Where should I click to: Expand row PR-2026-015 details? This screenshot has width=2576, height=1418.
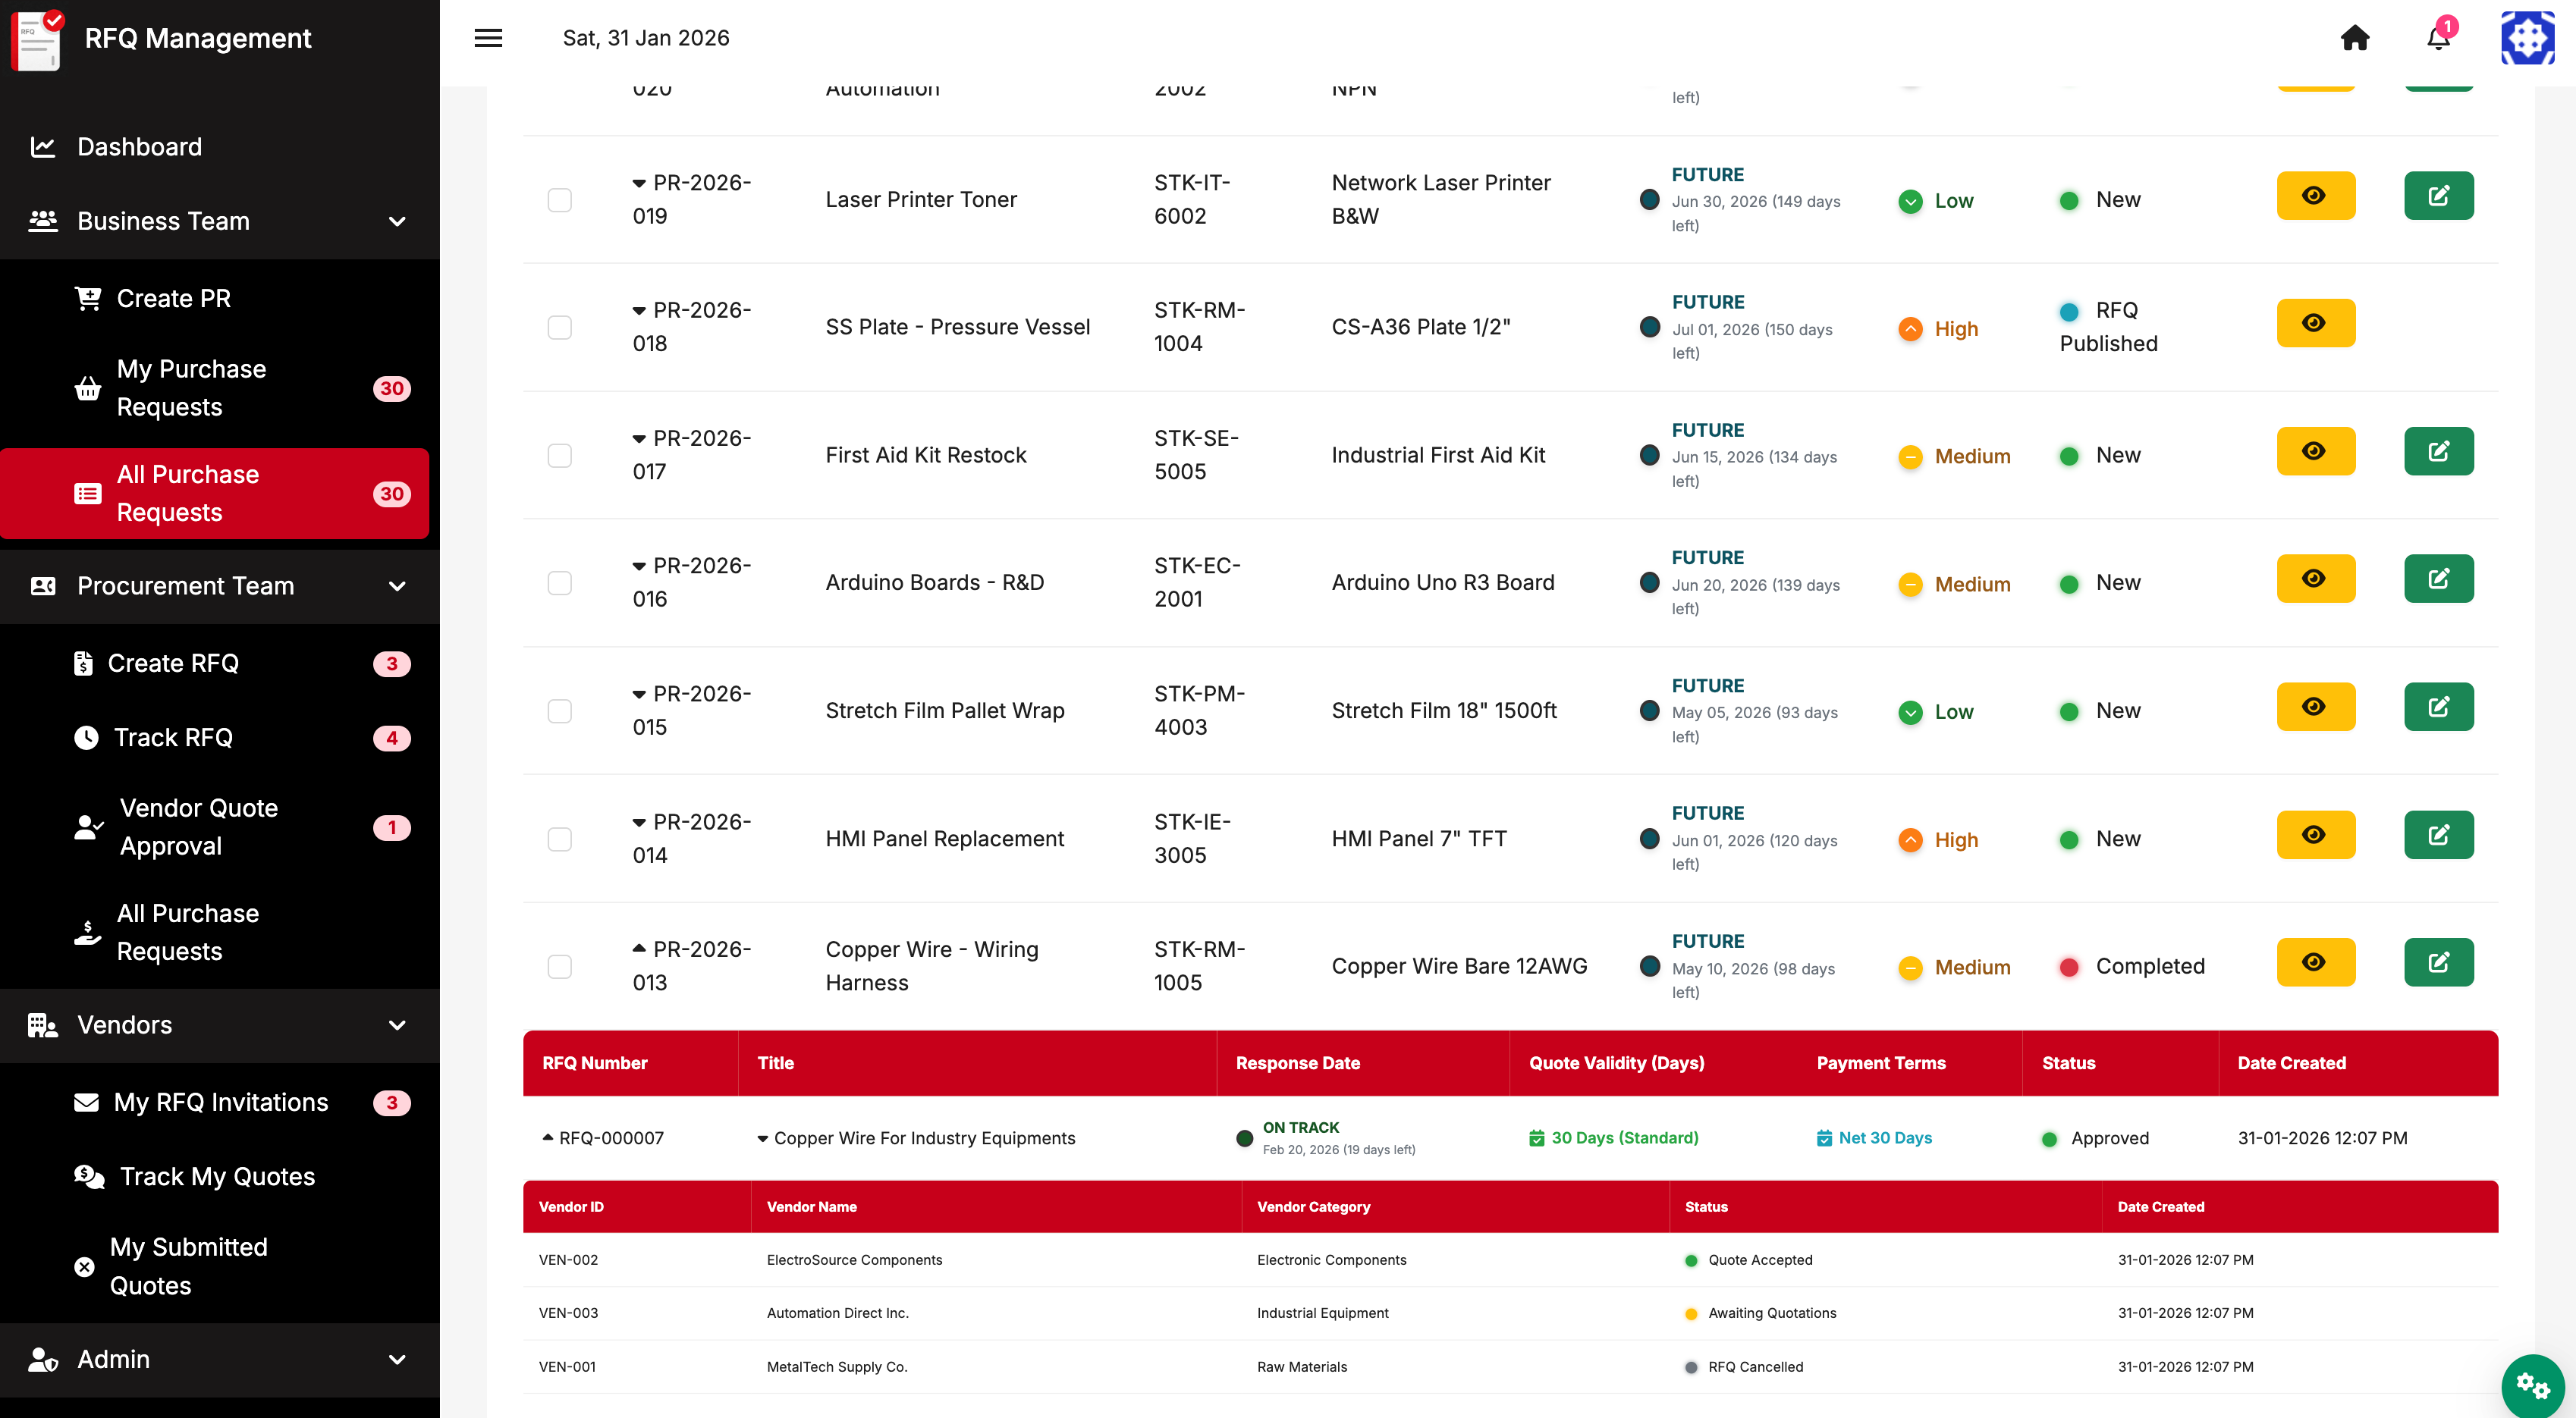pyautogui.click(x=639, y=694)
